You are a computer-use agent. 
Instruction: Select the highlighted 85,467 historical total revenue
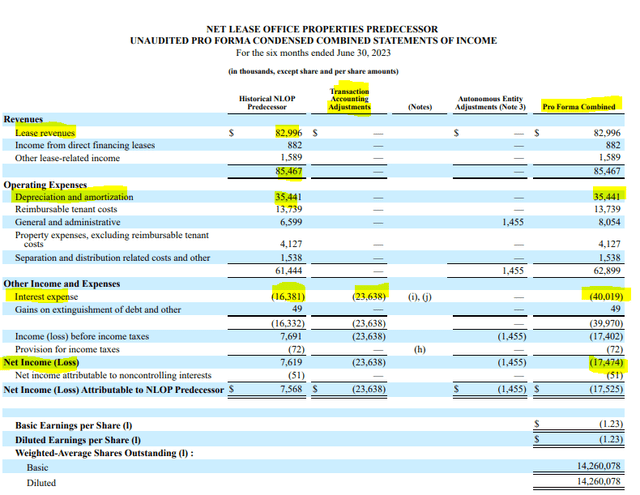(285, 172)
